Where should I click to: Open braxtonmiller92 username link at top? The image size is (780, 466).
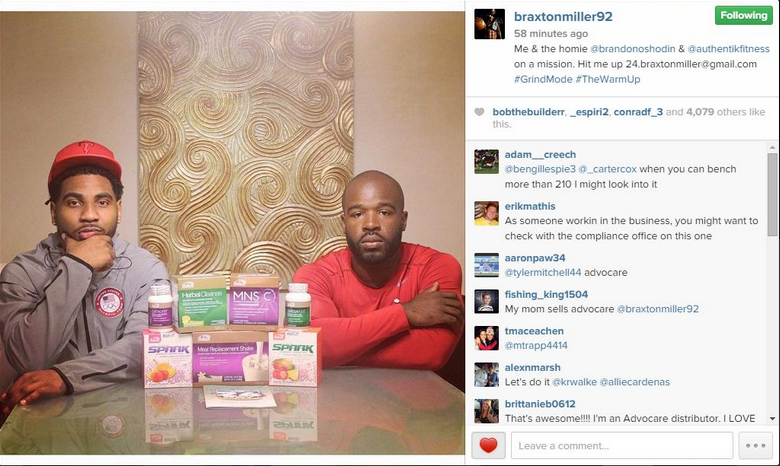coord(563,16)
